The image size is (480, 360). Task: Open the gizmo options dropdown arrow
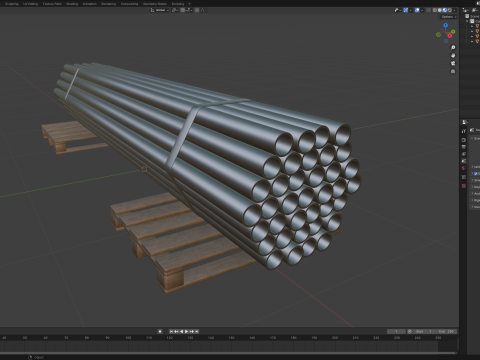tap(410, 10)
